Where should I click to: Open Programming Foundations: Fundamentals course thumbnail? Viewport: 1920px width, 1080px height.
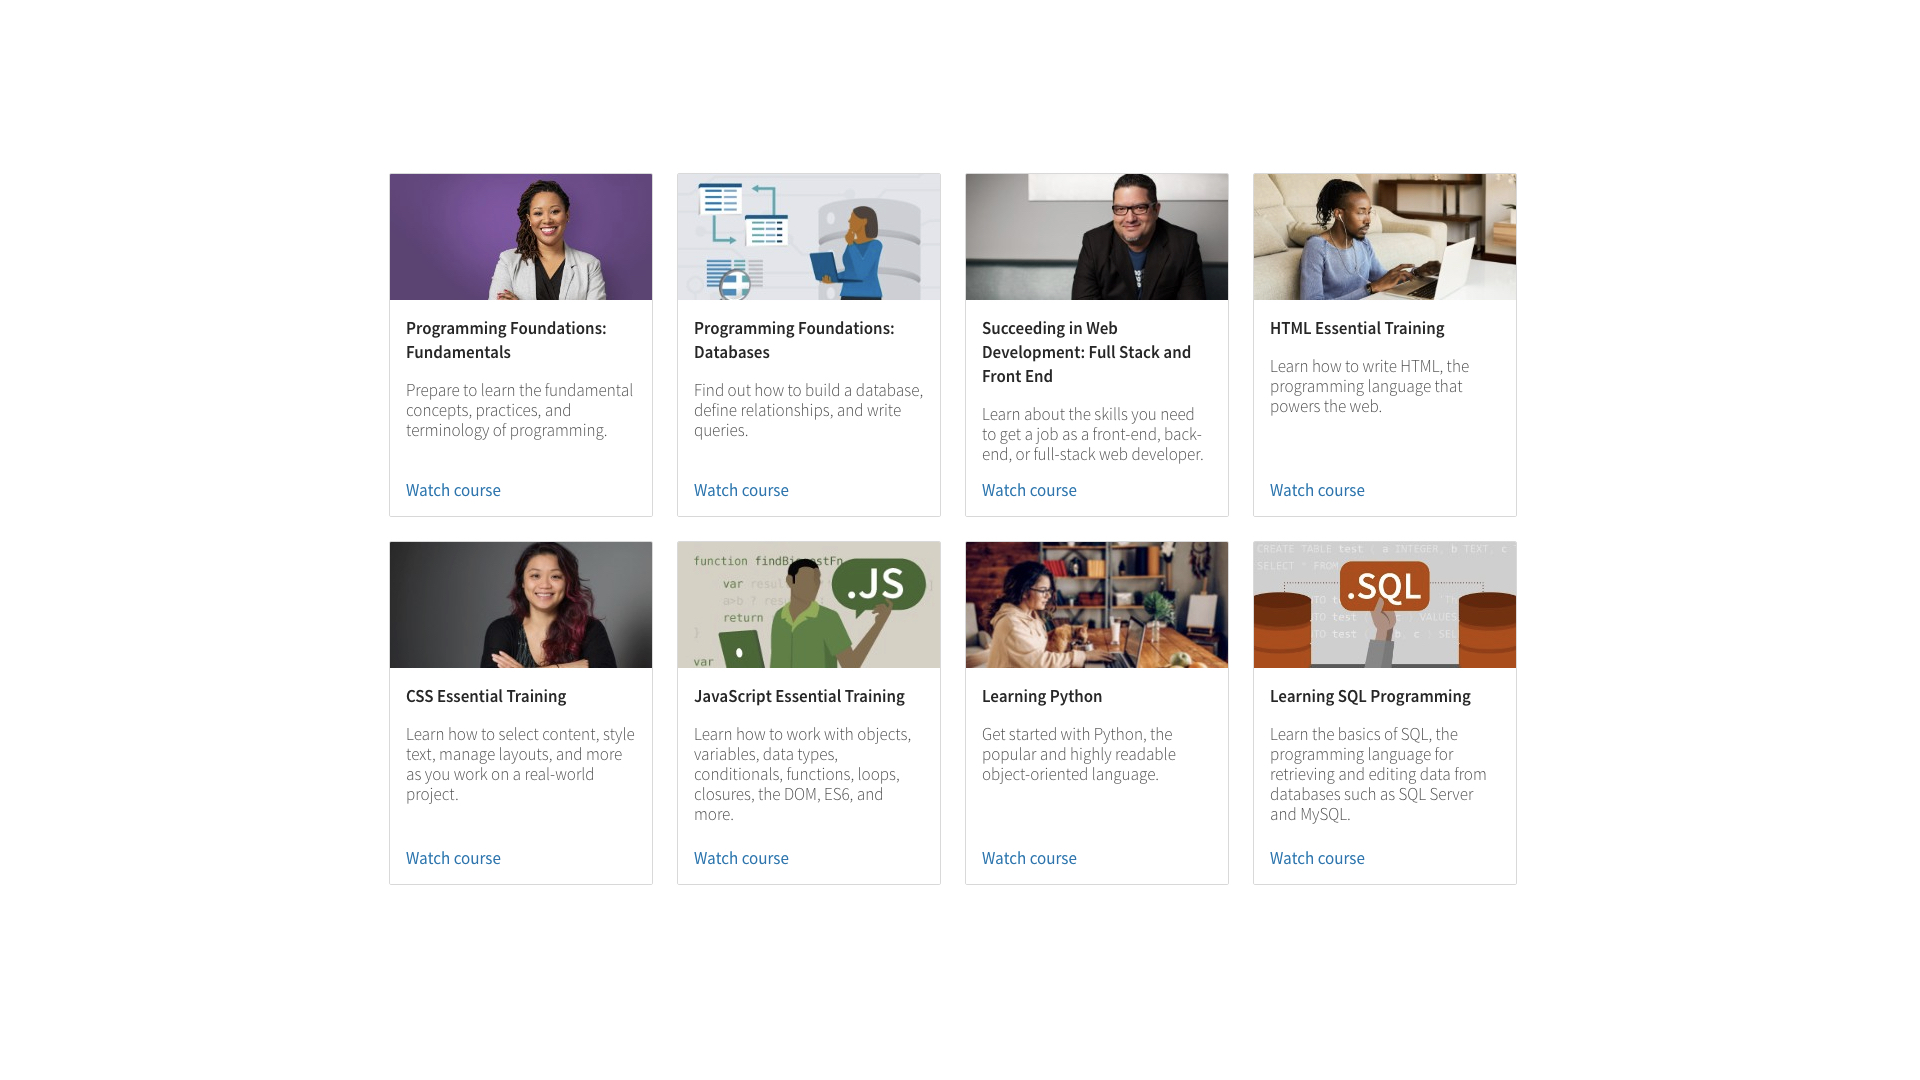pyautogui.click(x=520, y=237)
